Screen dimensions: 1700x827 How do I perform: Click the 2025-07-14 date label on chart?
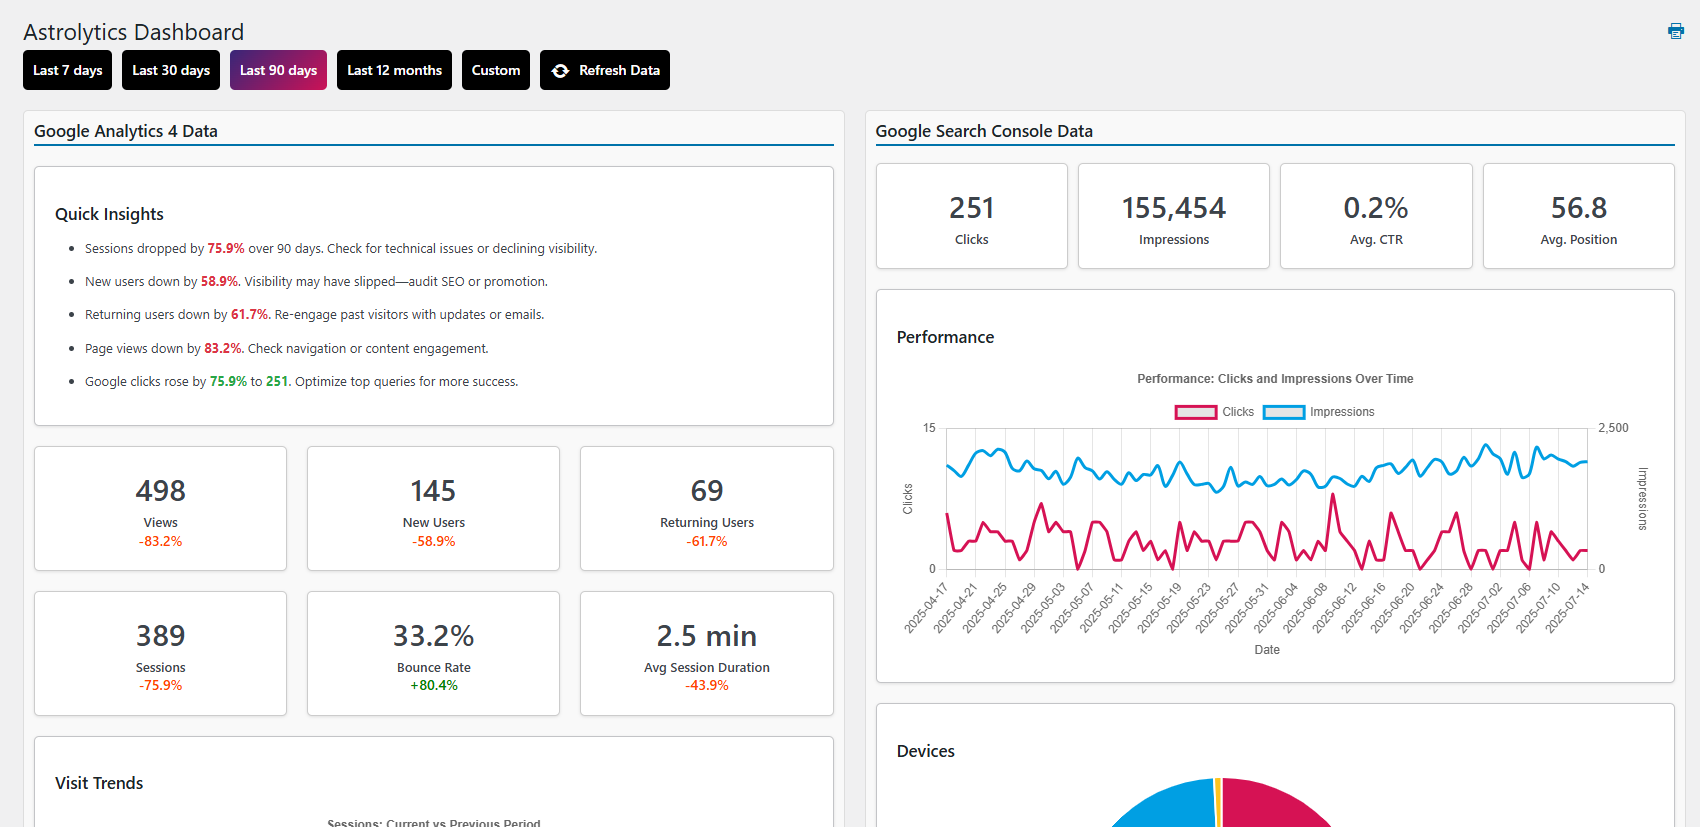click(x=1566, y=608)
